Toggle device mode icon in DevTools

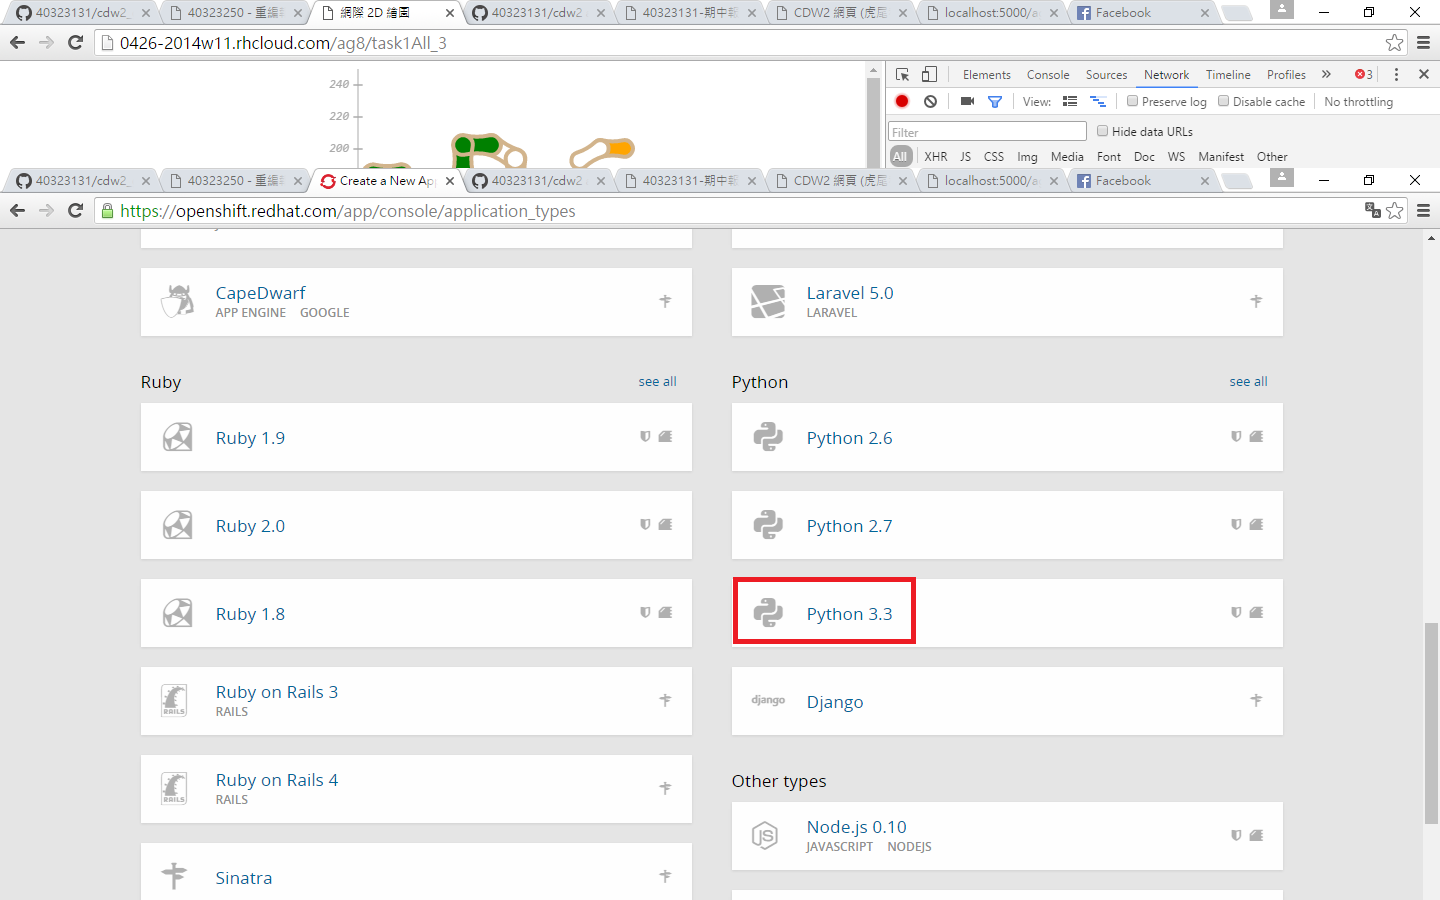929,75
